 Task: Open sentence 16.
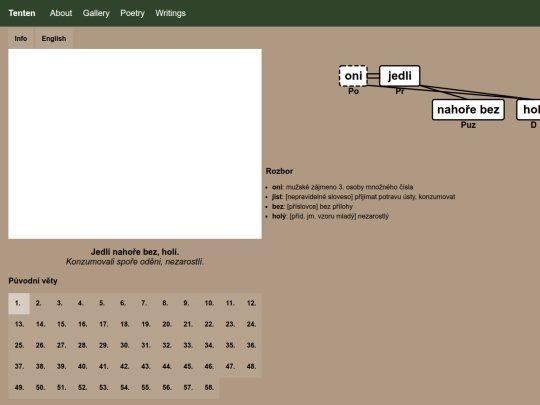tap(82, 324)
